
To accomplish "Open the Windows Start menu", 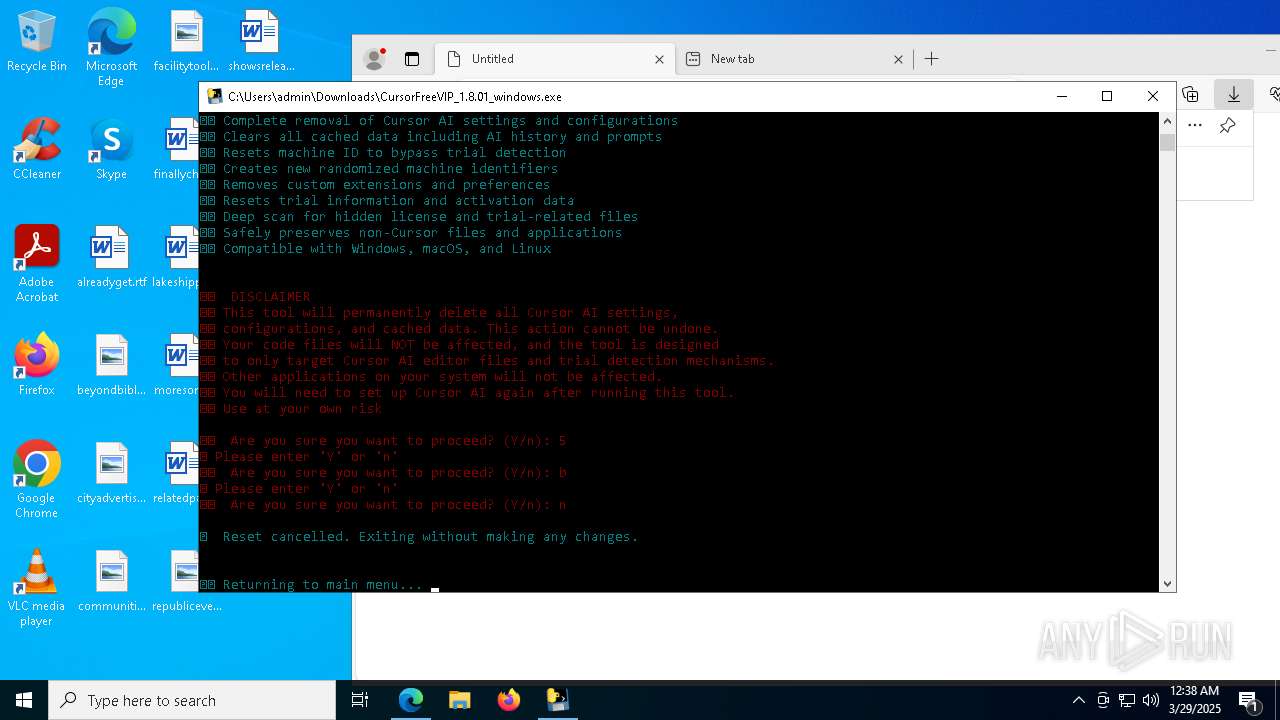I will [24, 700].
